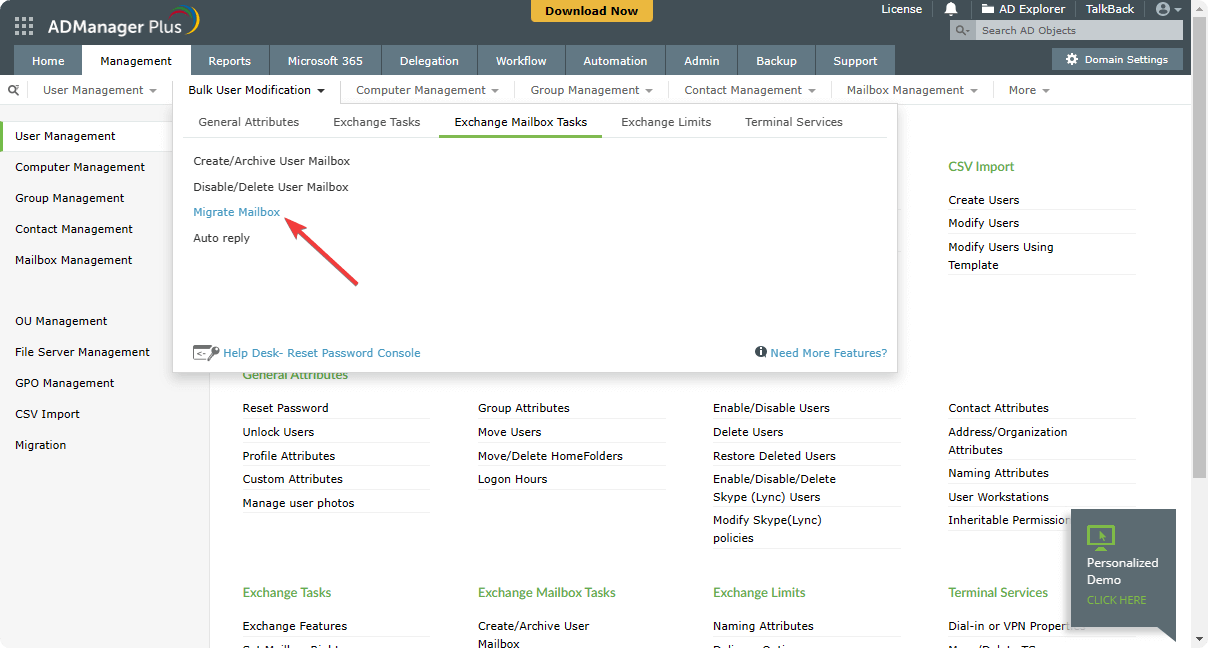Switch to the Reports tab
Image resolution: width=1208 pixels, height=648 pixels.
pyautogui.click(x=230, y=61)
